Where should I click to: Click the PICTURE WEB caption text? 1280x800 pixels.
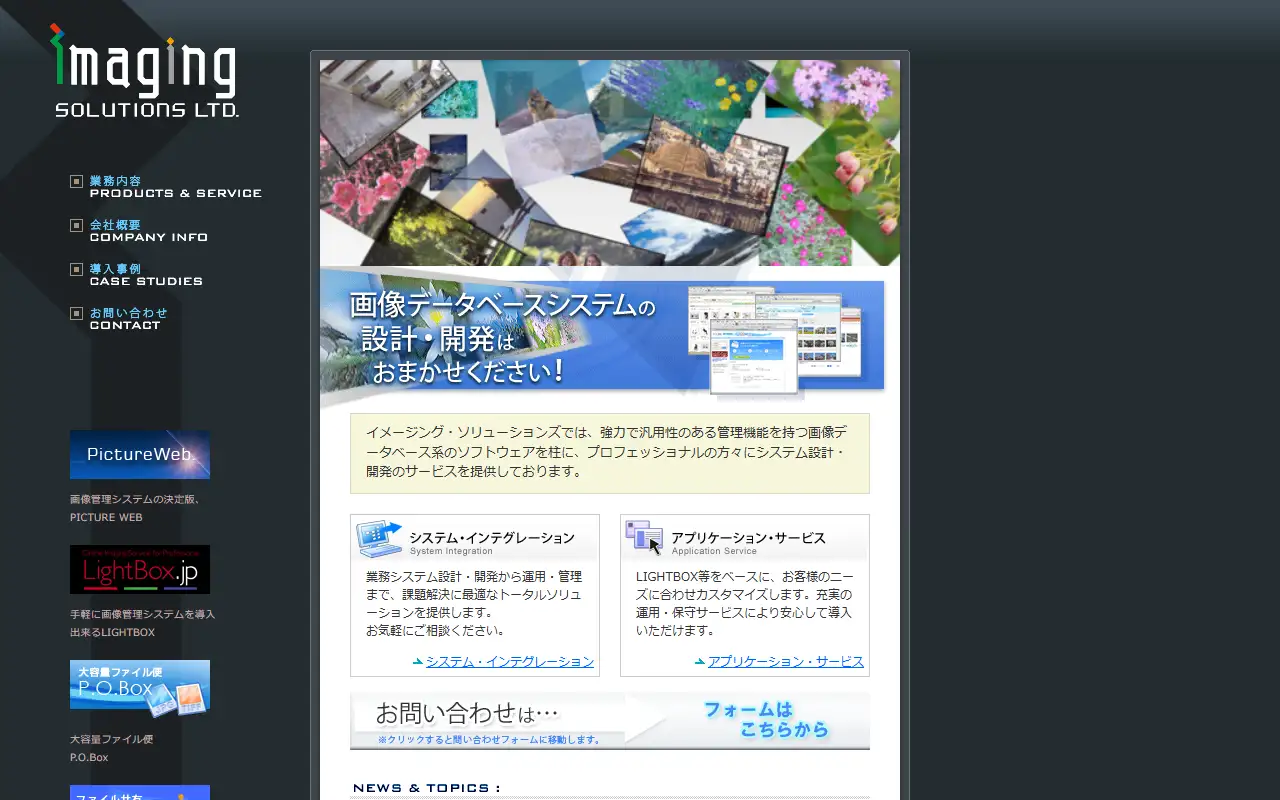point(106,517)
